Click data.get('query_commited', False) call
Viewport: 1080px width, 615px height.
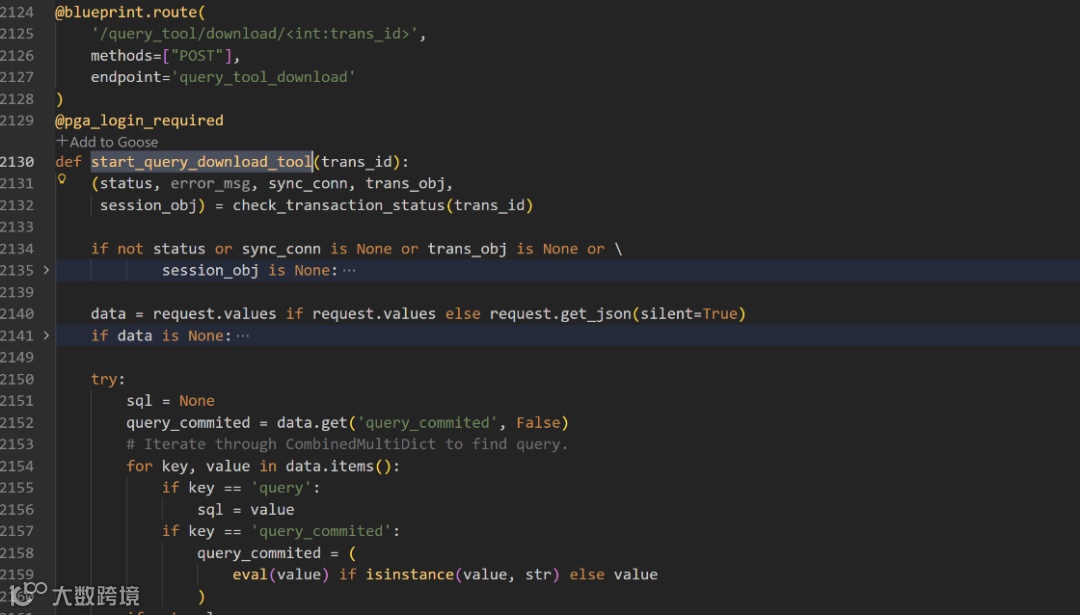pos(422,423)
